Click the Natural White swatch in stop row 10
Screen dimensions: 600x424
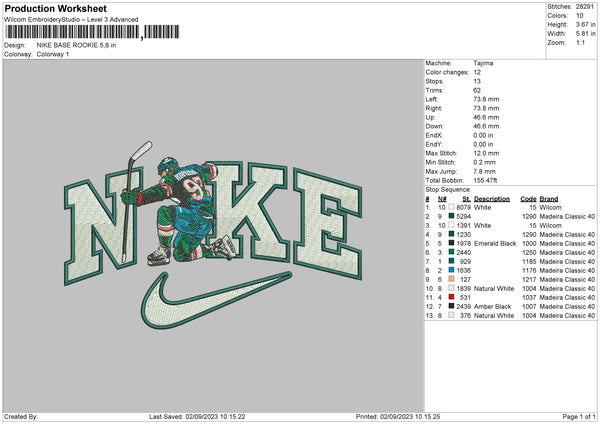pyautogui.click(x=452, y=288)
